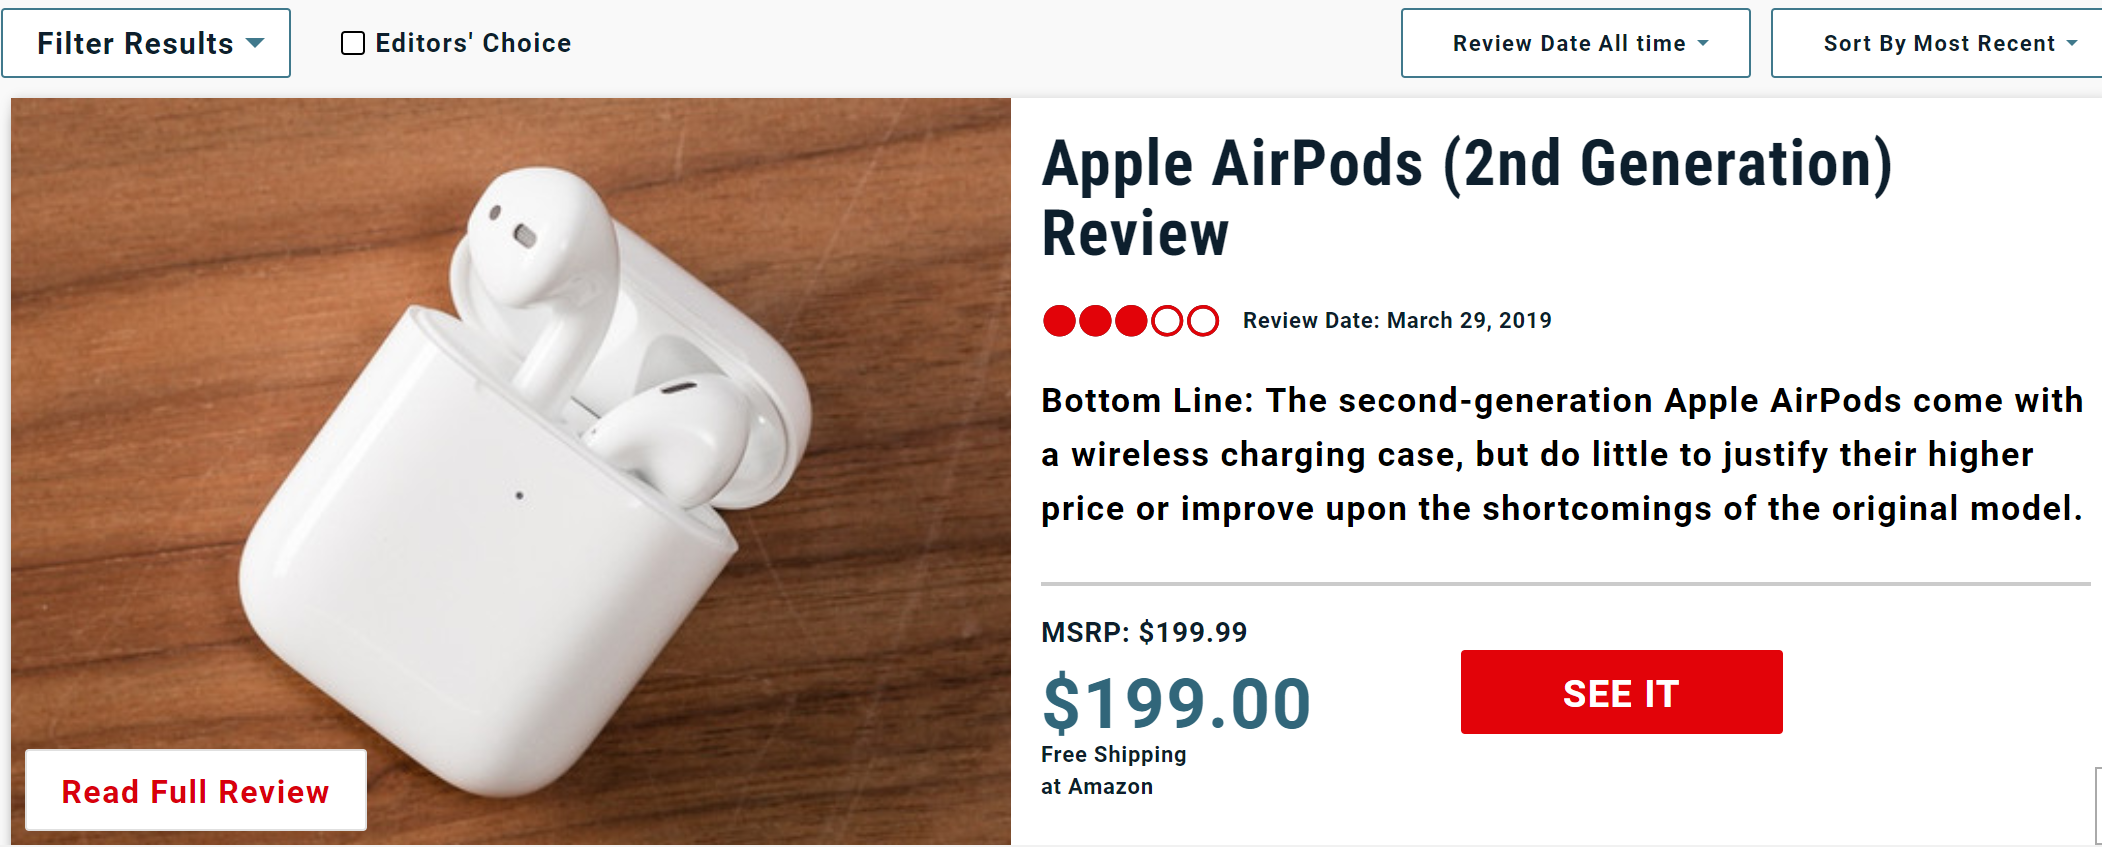Click the Review Date dropdown caret
Viewport: 2102px width, 847px height.
(1703, 43)
